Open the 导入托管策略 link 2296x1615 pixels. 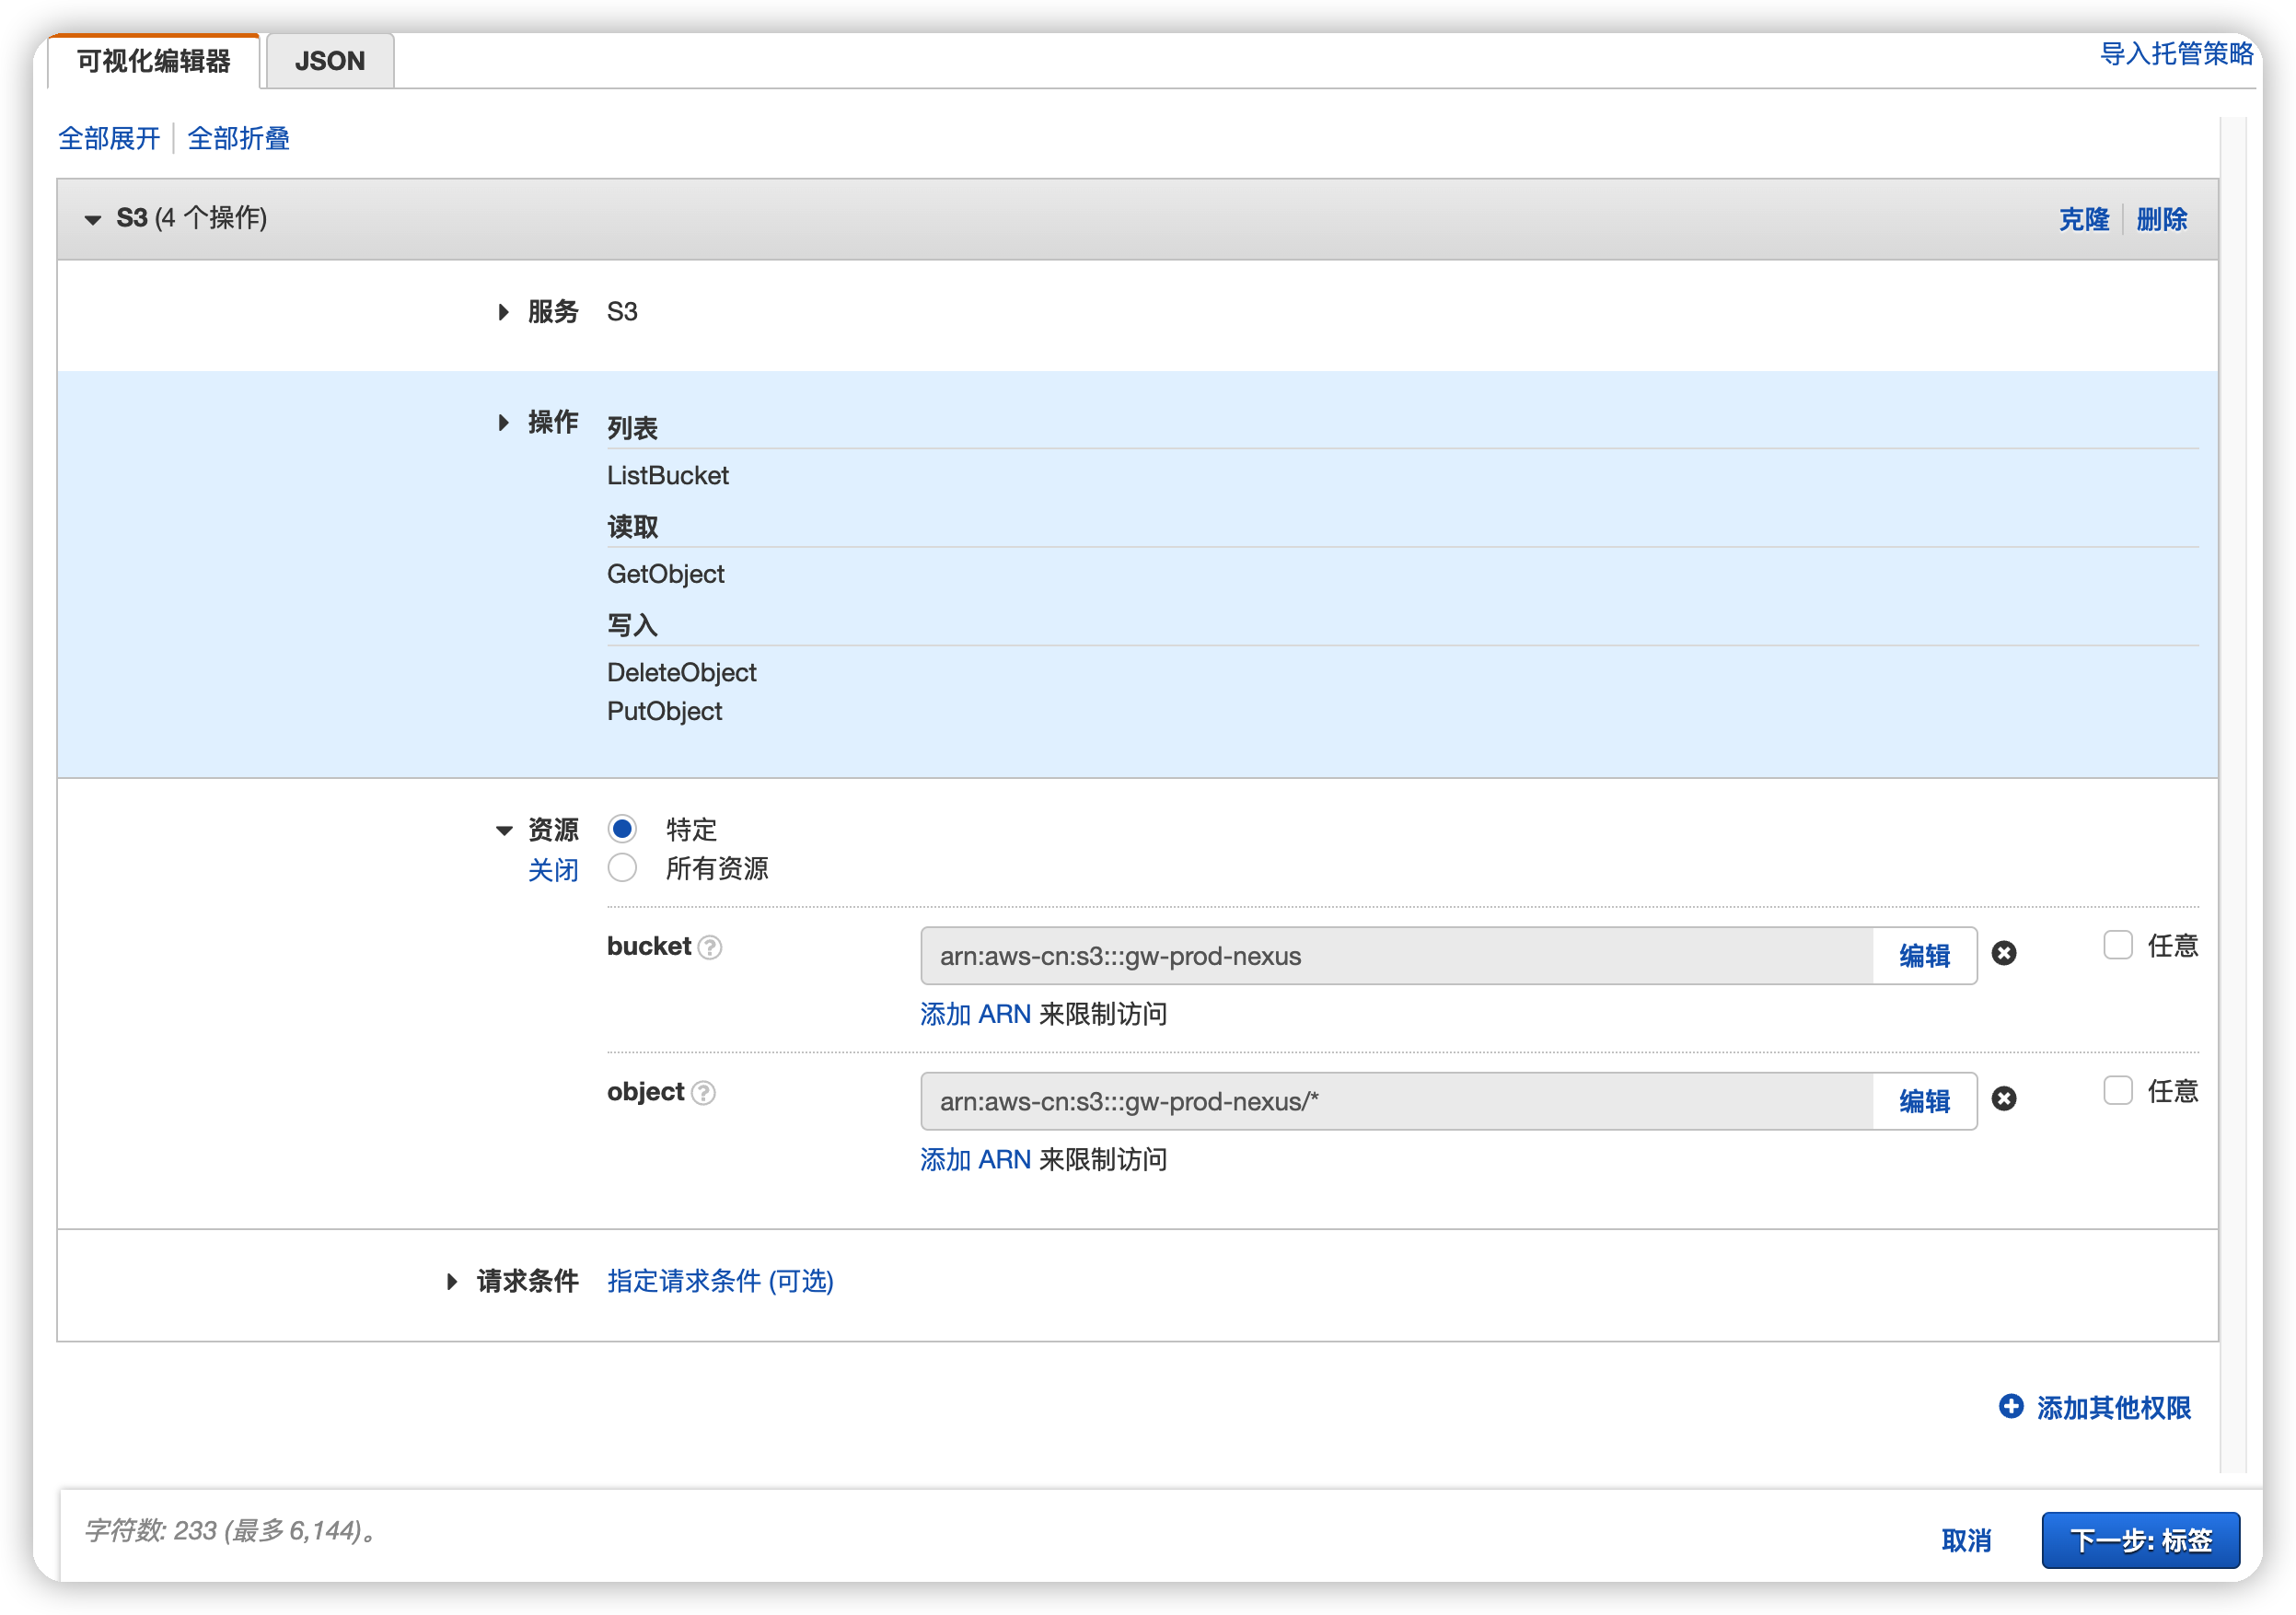click(x=2175, y=54)
